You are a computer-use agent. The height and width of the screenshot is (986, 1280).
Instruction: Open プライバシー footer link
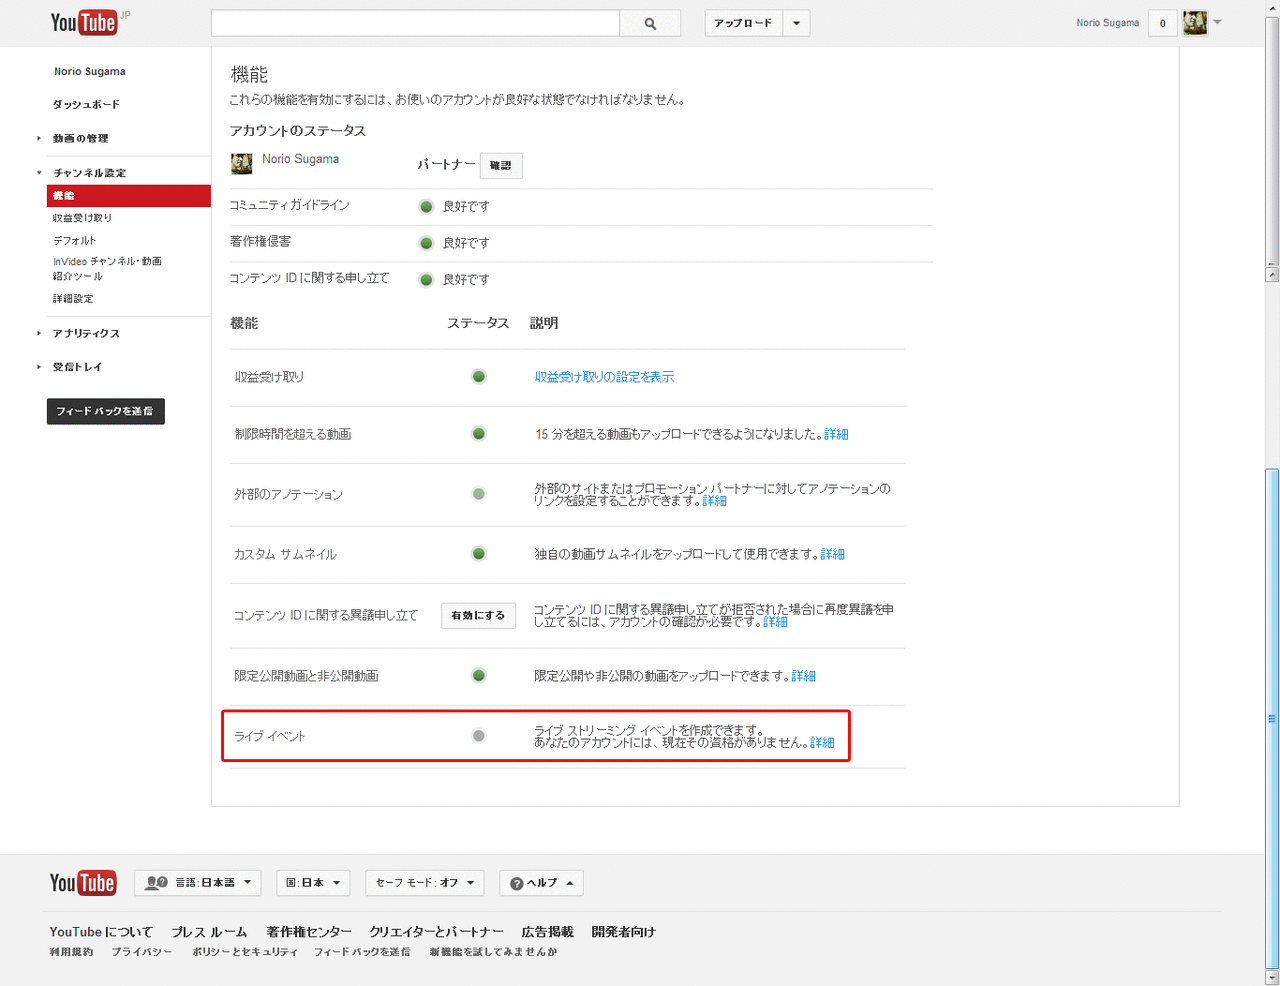pos(142,952)
